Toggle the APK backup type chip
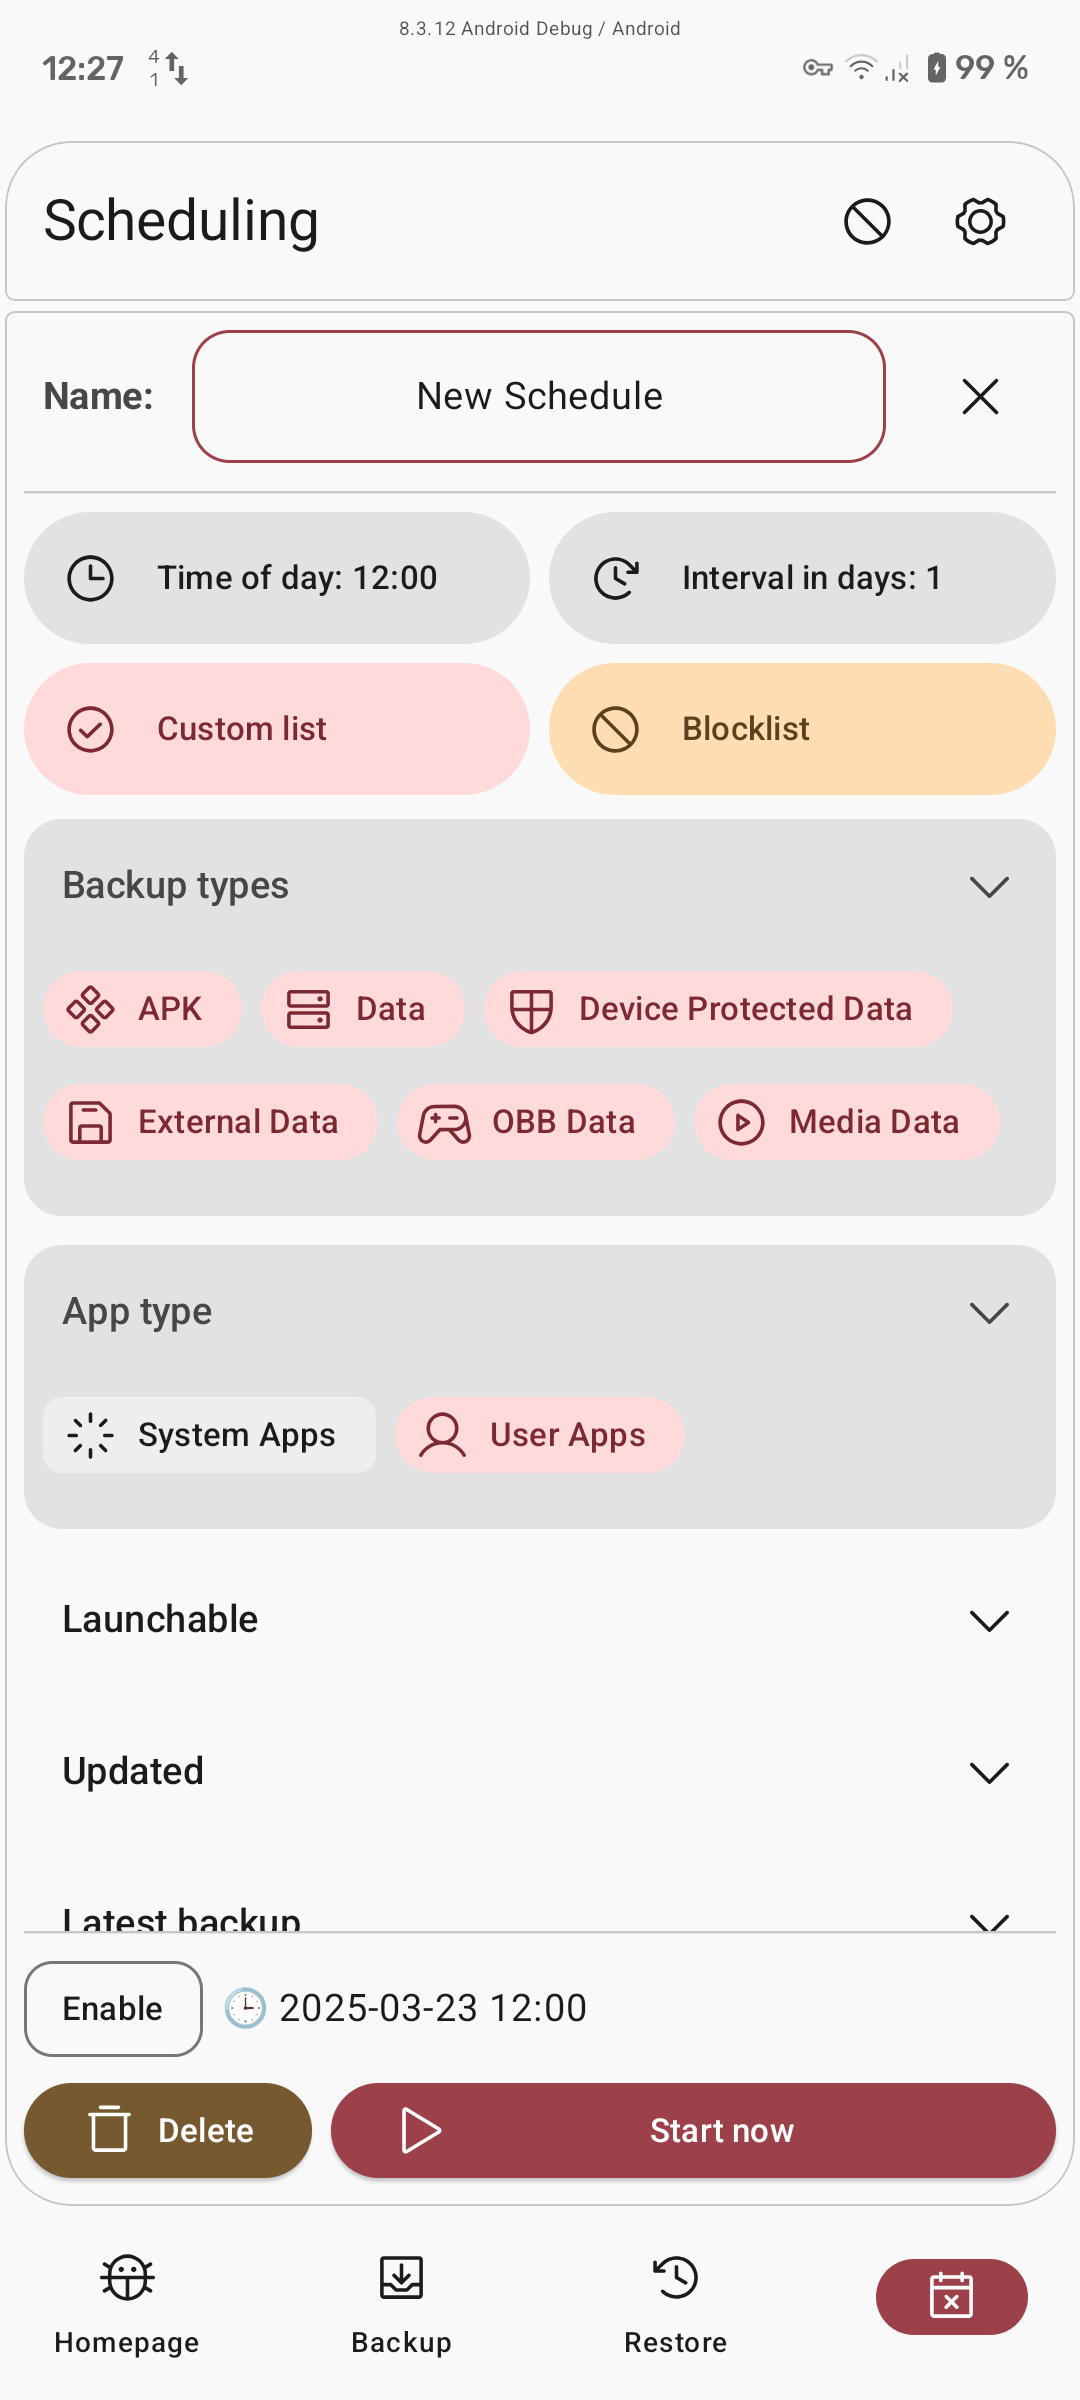 click(x=142, y=1009)
